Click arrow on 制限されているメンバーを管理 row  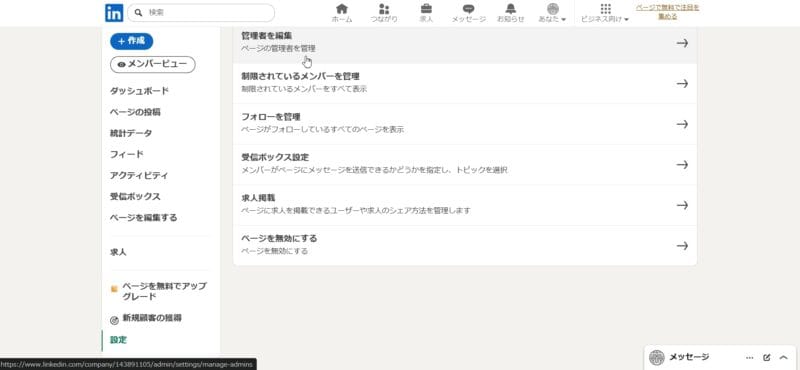coord(682,84)
